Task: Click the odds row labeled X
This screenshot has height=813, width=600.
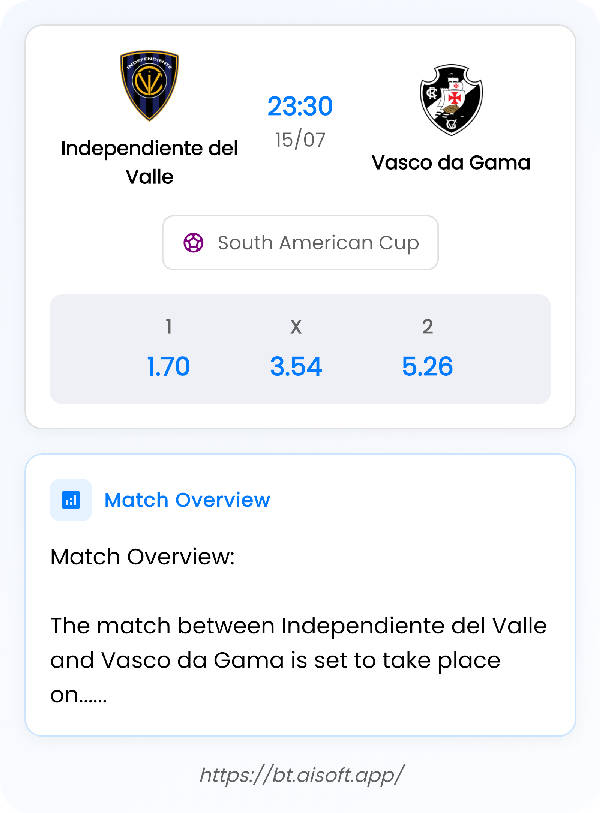Action: coord(296,326)
